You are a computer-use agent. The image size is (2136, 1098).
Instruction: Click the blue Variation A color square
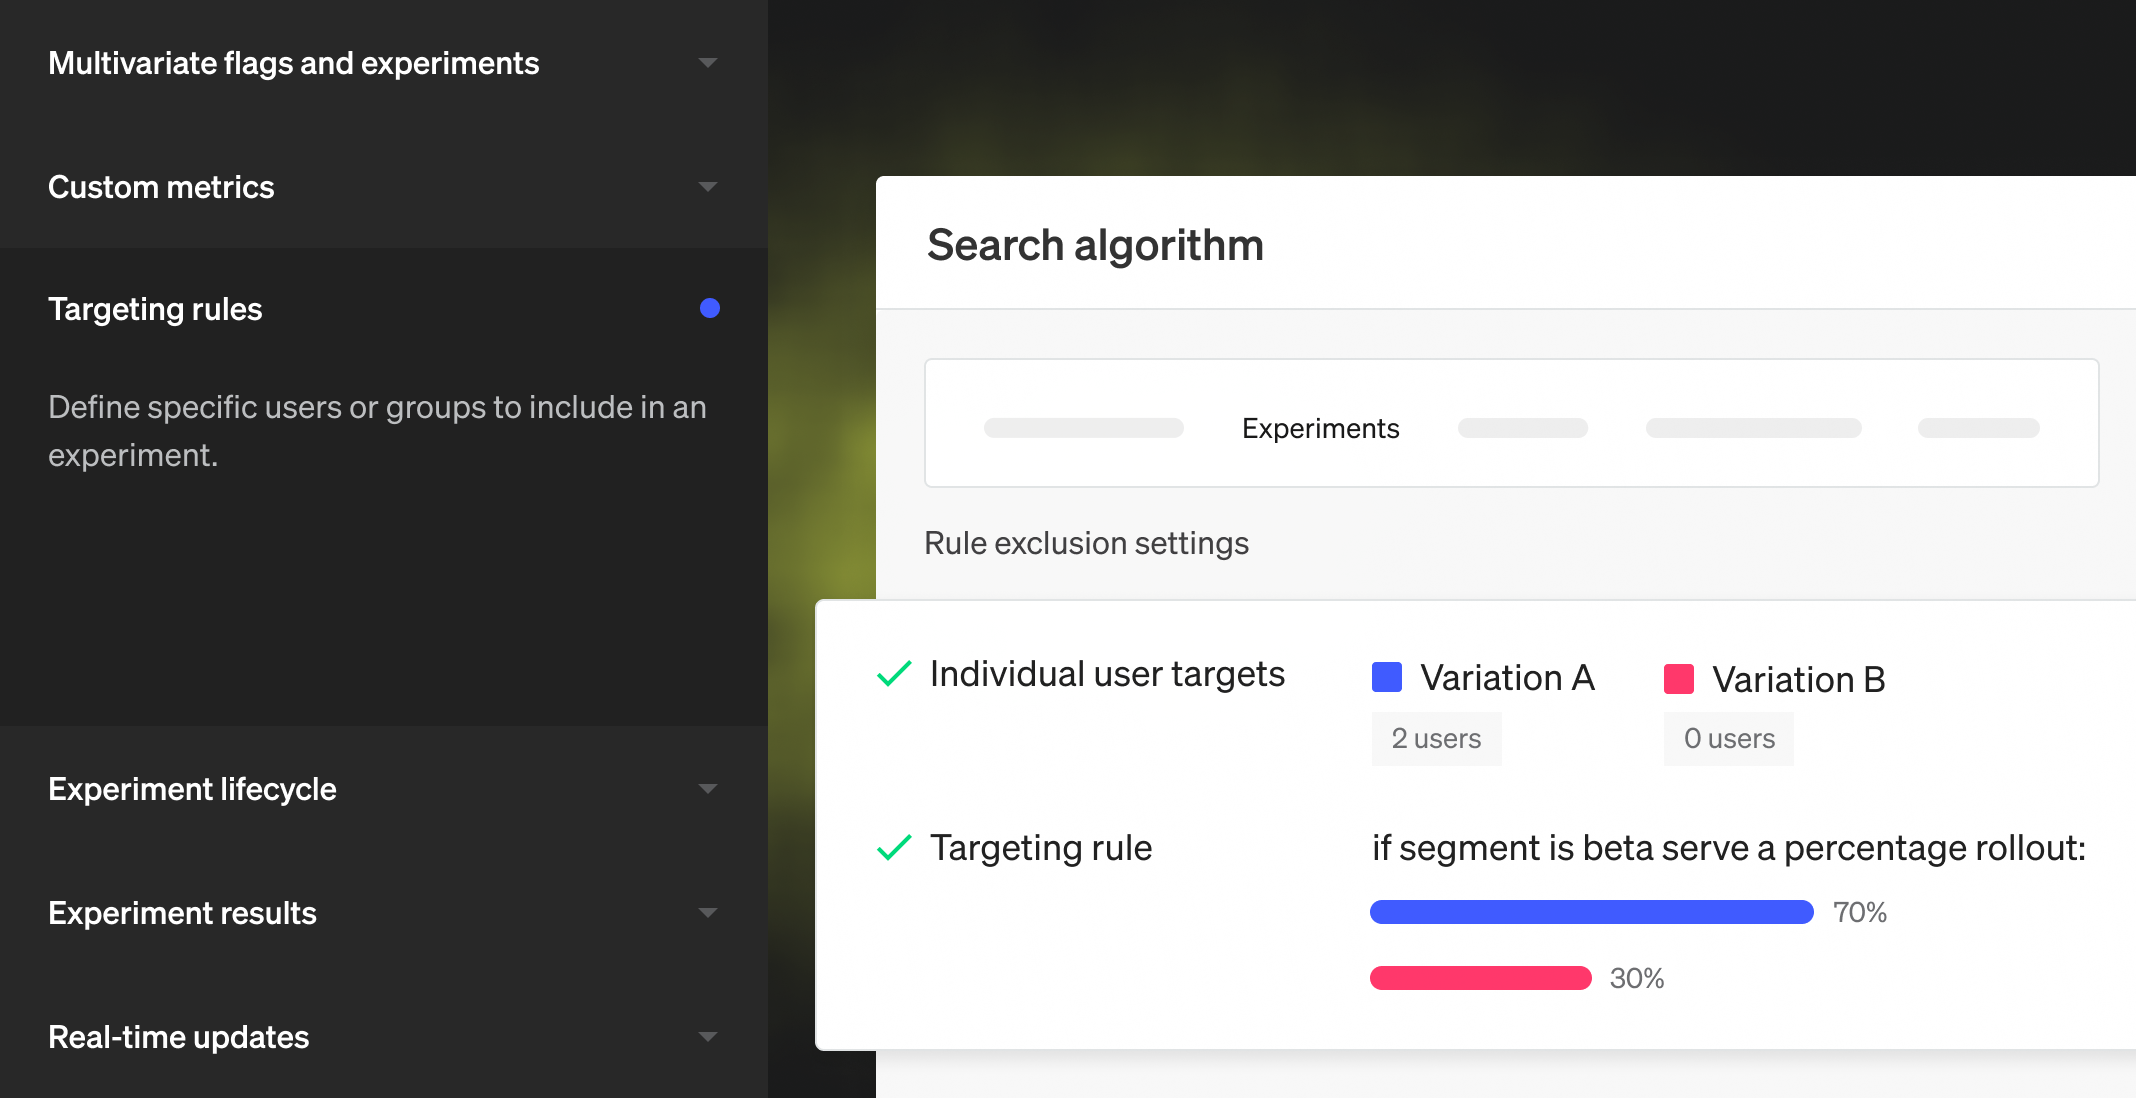(x=1386, y=677)
